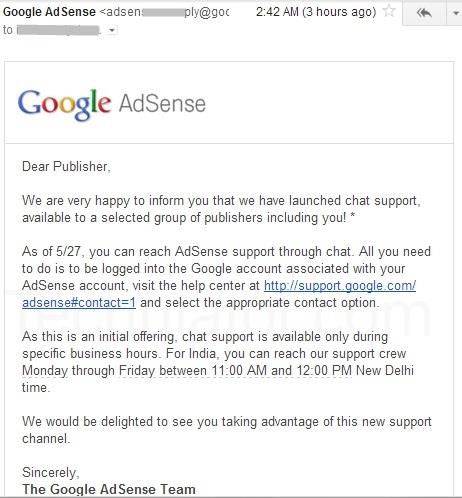462x498 pixels.
Task: Click the "(3 hours ago)" relative time
Action: pos(339,12)
